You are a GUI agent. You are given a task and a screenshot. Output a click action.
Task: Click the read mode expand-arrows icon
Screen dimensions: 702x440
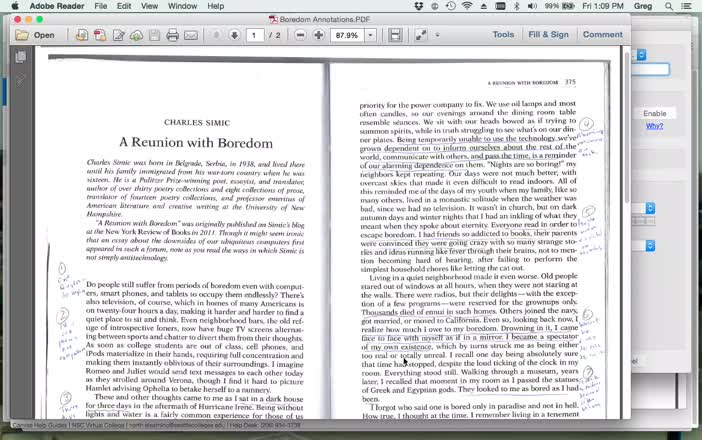tap(421, 35)
